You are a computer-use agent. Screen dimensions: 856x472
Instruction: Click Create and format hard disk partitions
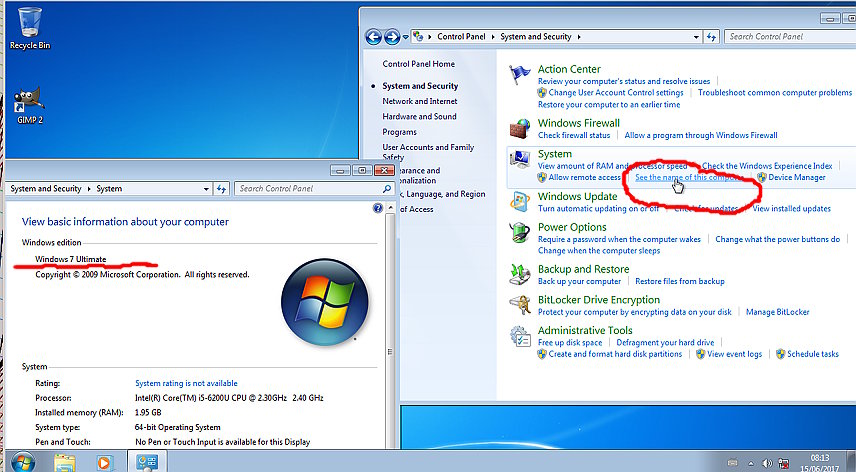[615, 354]
